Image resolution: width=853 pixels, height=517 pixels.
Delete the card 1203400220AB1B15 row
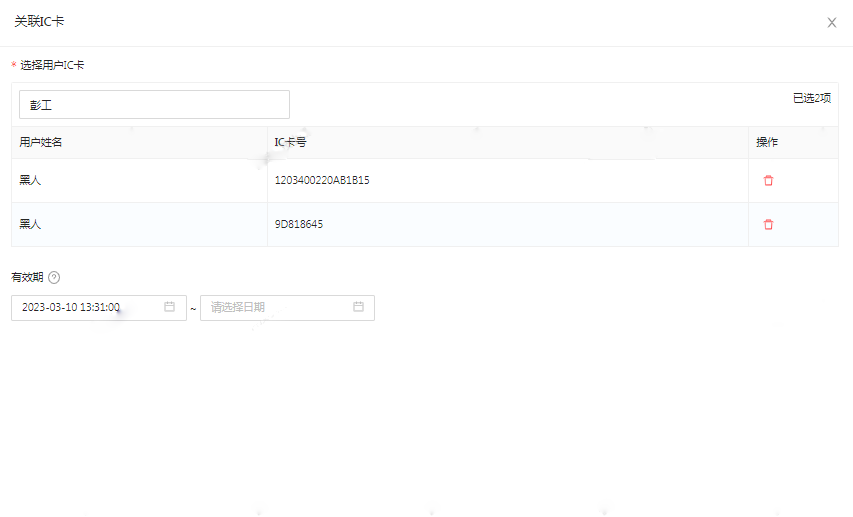pyautogui.click(x=768, y=181)
